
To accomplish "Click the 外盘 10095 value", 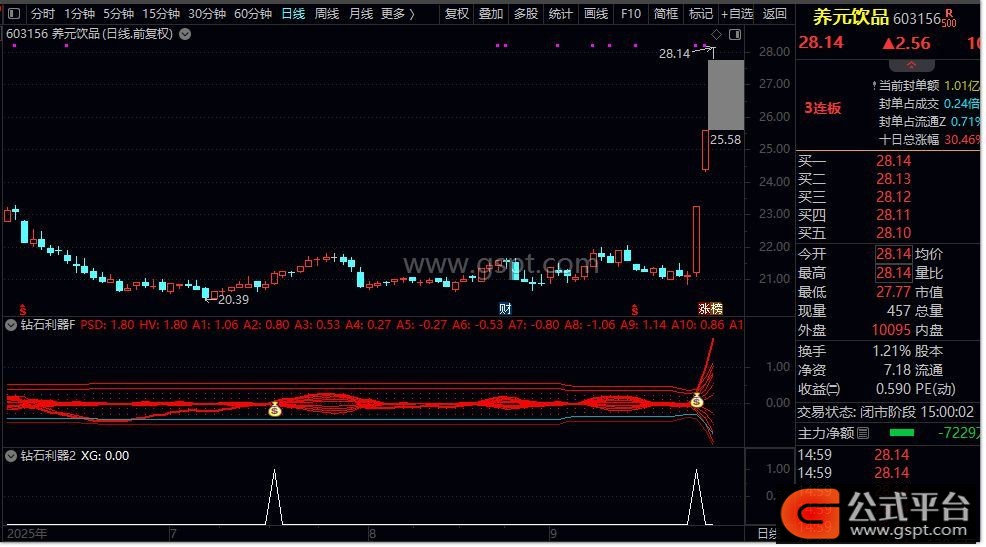I will [x=892, y=329].
